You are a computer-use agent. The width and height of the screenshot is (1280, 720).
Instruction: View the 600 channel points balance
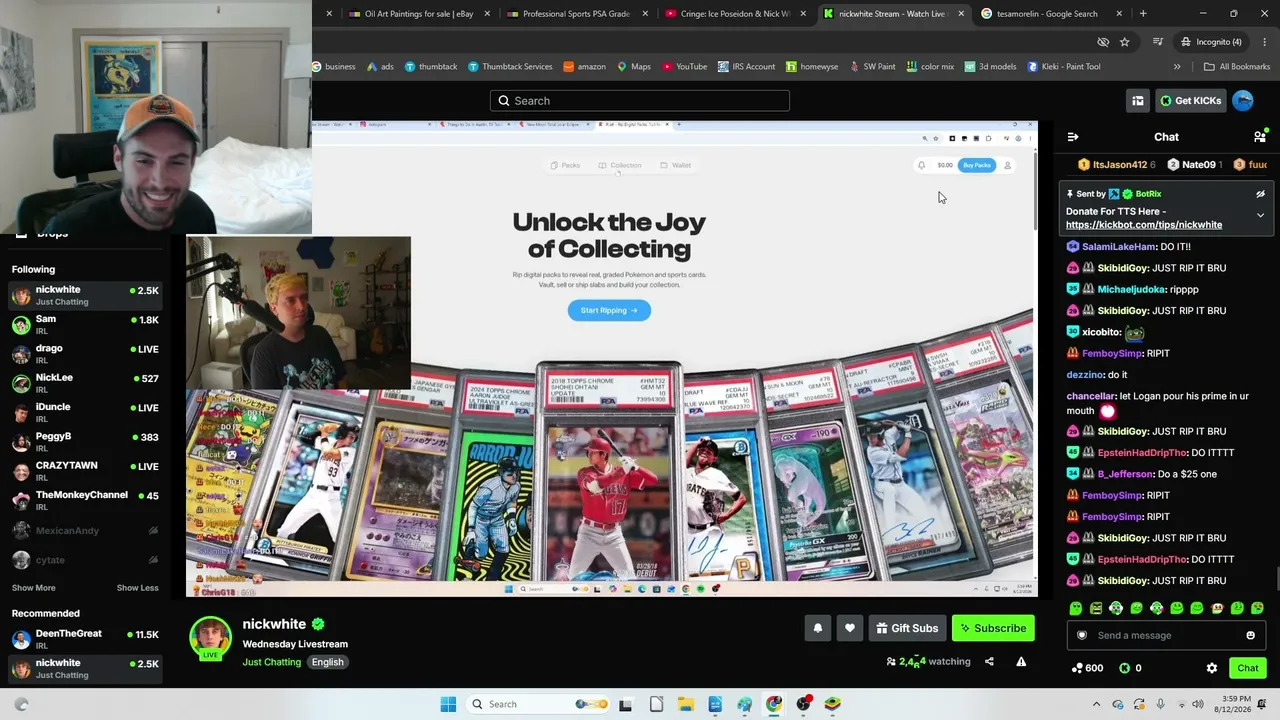[1087, 668]
